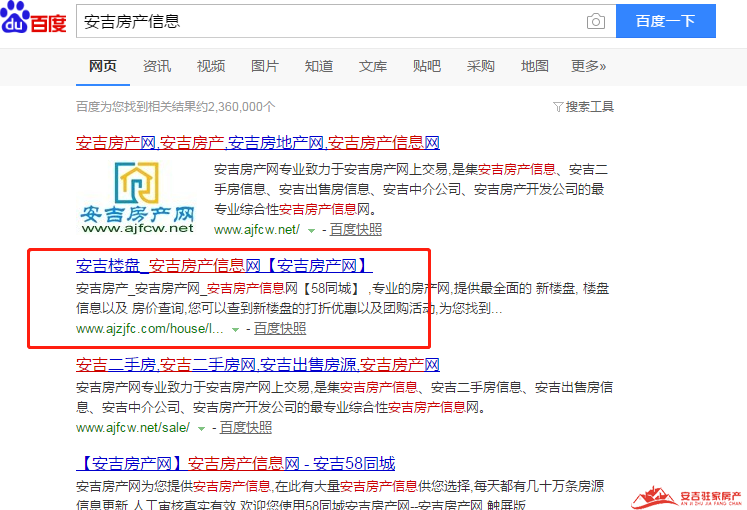Screen dimensions: 747x510
Task: Open 搜索工具 filter options
Action: [584, 107]
